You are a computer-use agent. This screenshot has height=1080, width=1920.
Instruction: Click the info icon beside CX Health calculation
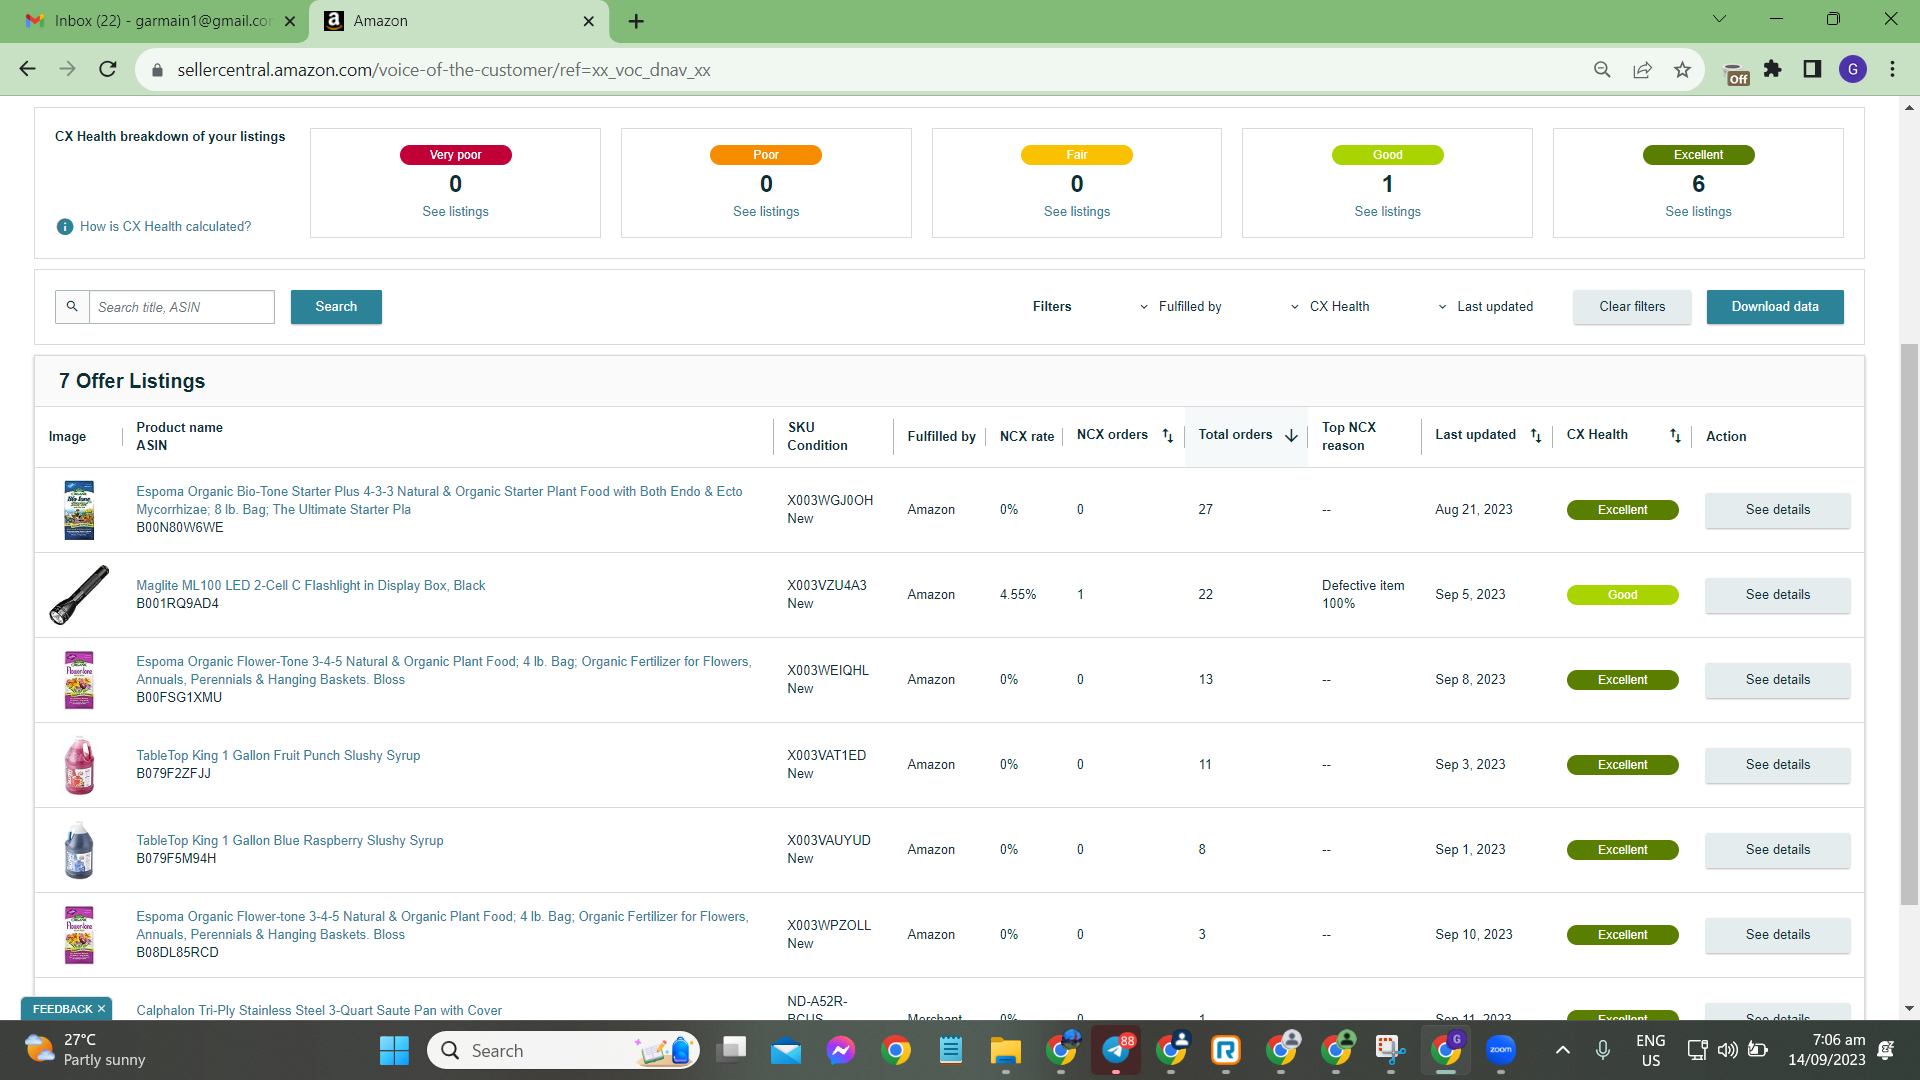tap(65, 227)
